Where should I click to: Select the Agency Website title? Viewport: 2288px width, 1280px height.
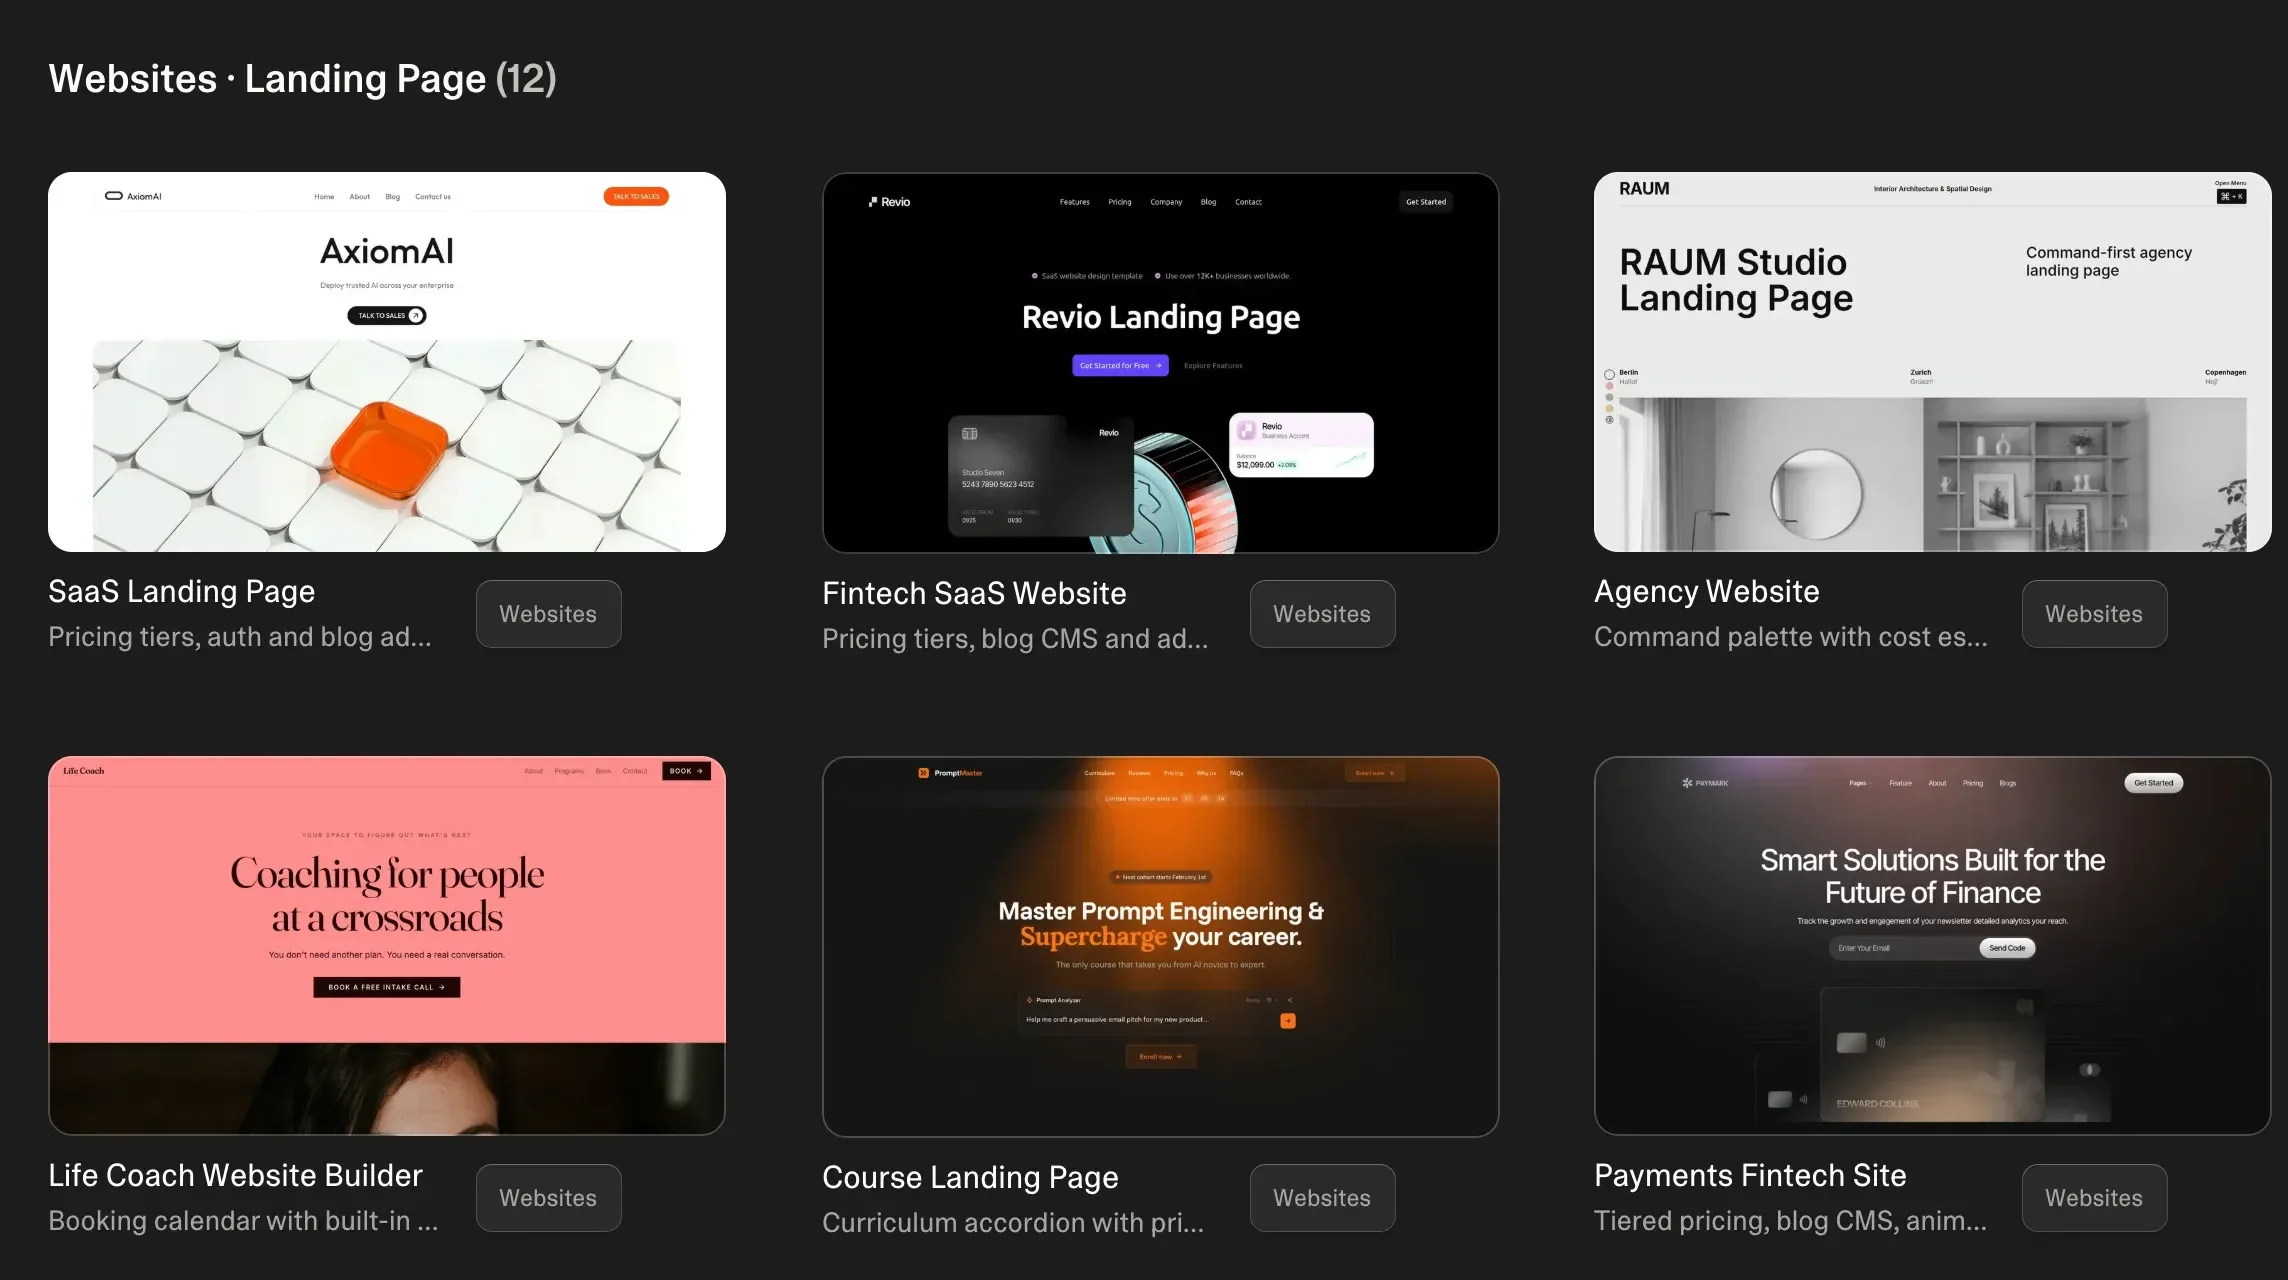pos(1707,592)
